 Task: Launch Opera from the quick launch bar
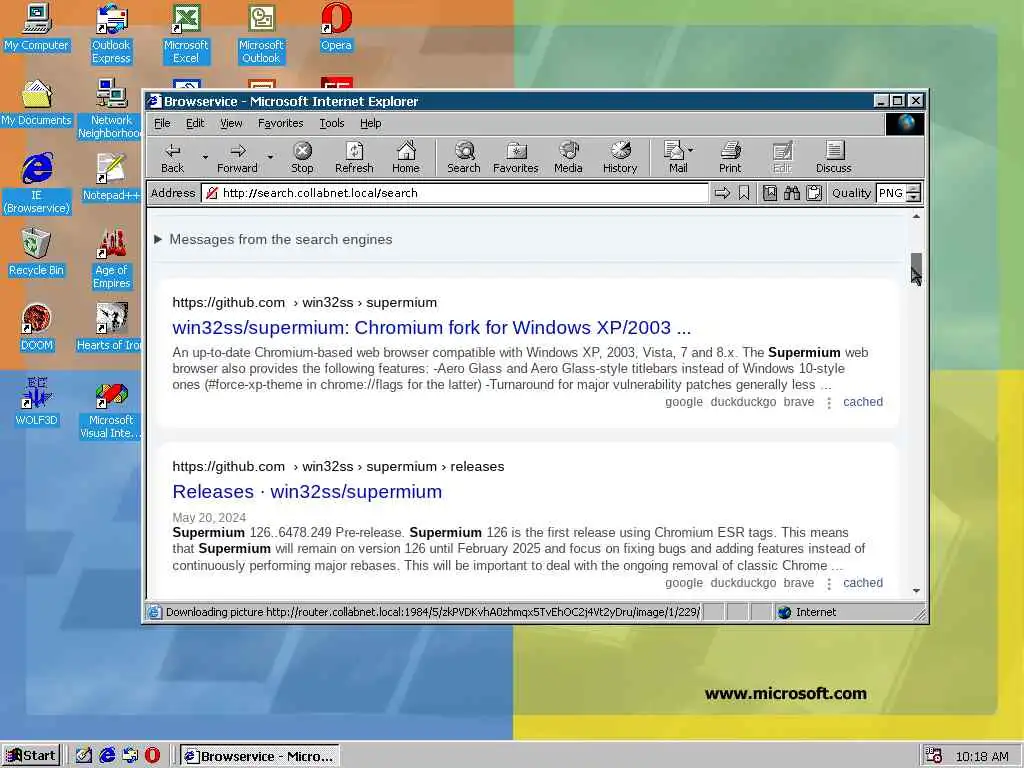(152, 756)
